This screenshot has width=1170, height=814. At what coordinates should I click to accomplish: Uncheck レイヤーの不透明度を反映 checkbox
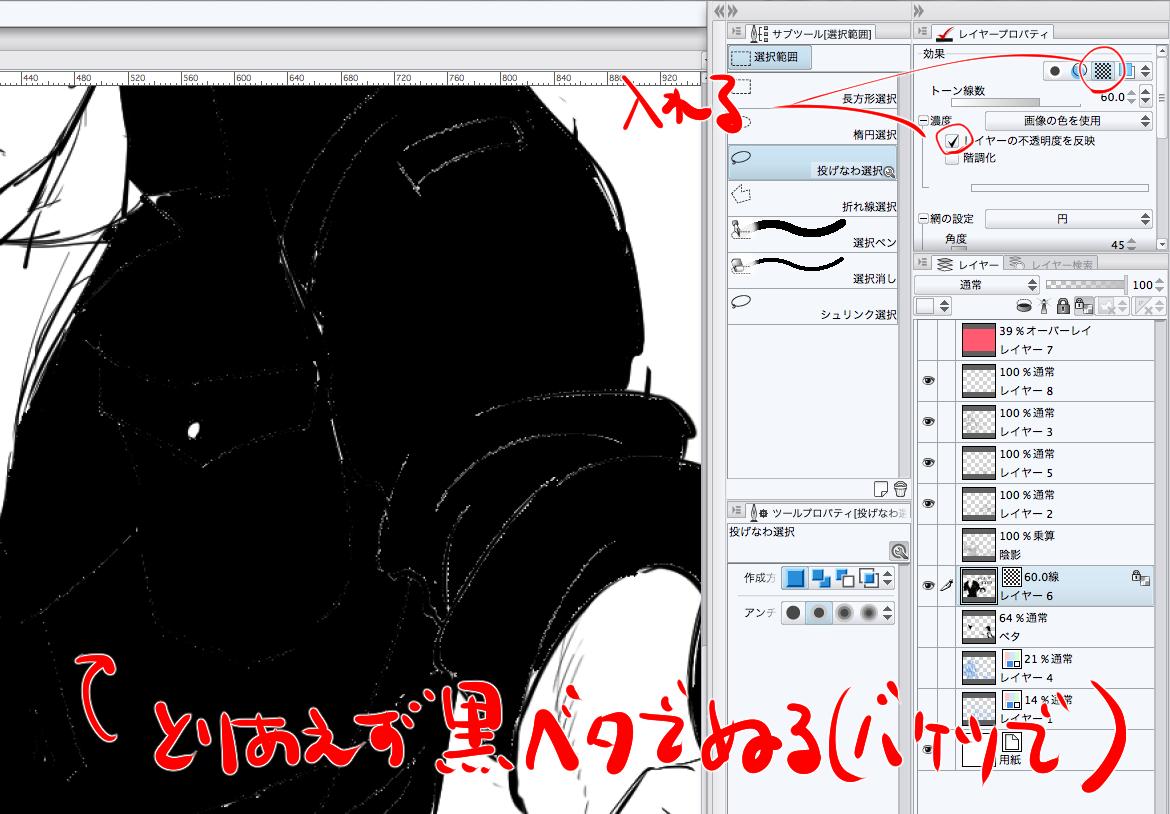pos(952,140)
